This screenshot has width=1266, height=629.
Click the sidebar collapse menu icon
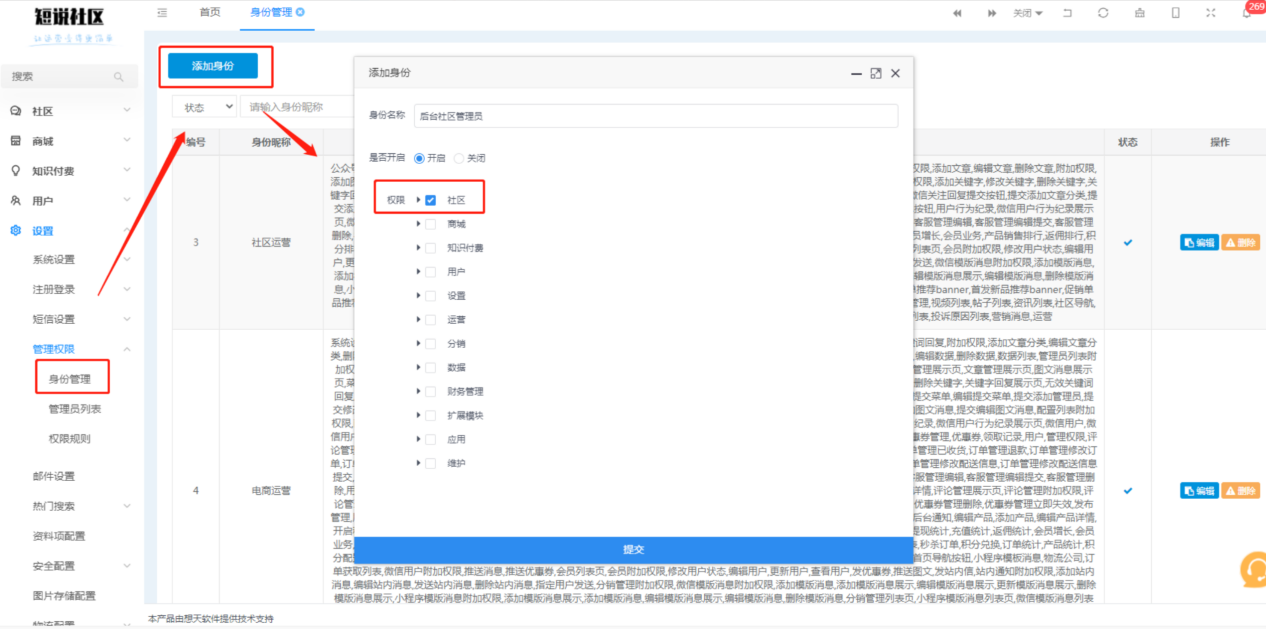click(162, 13)
